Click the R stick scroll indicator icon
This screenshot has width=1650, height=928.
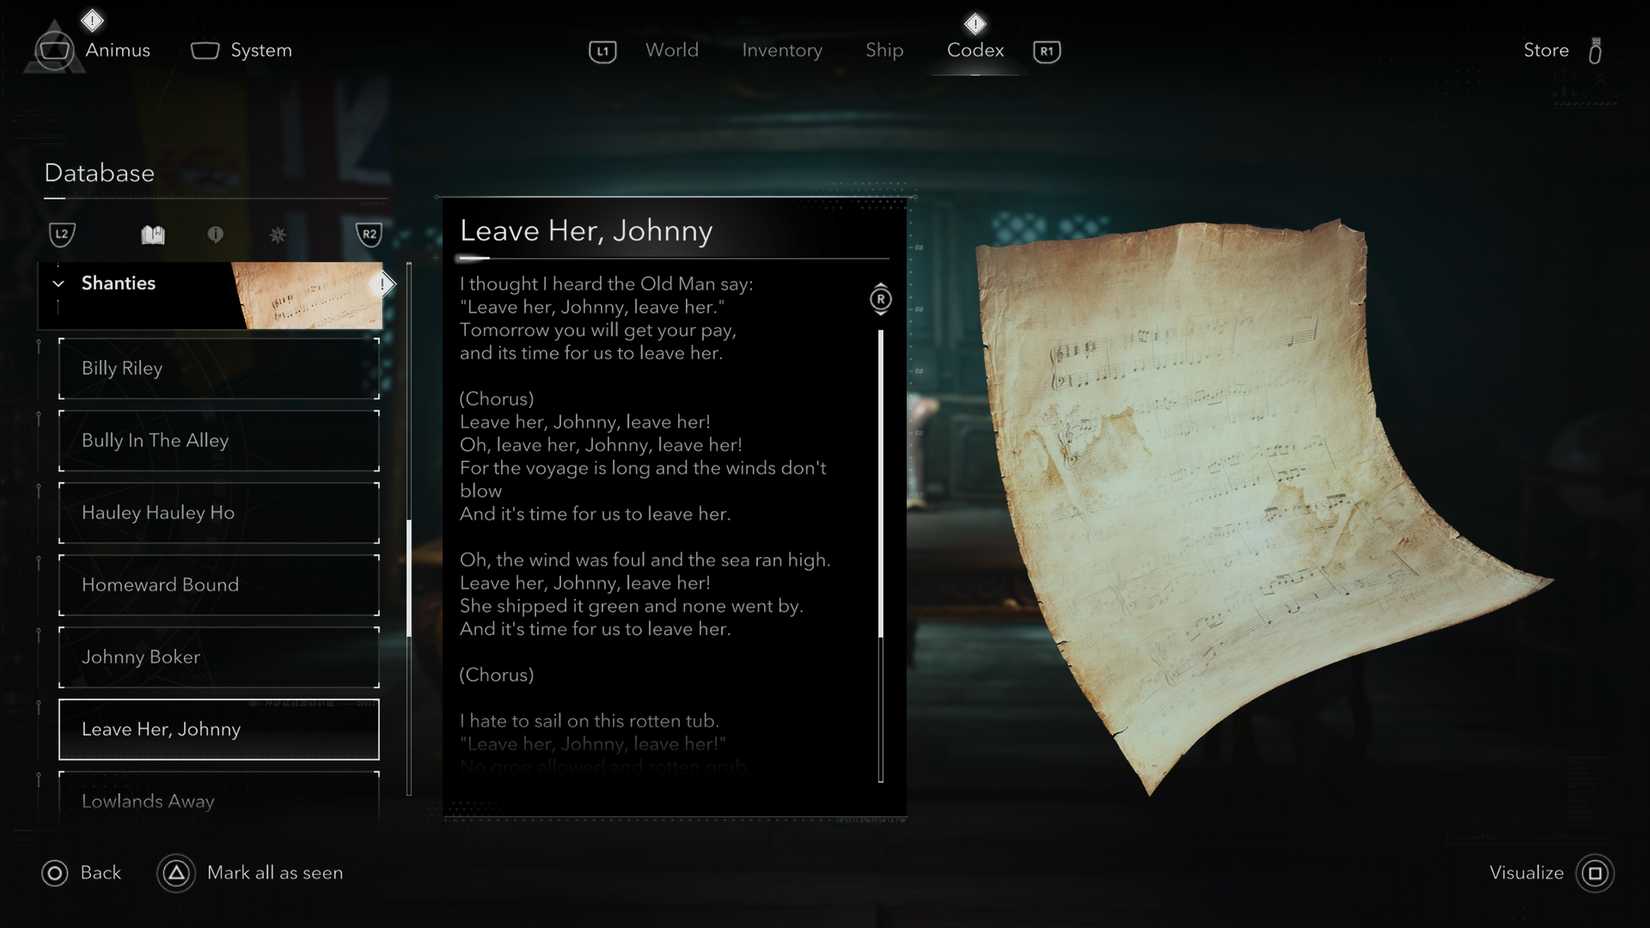[880, 299]
